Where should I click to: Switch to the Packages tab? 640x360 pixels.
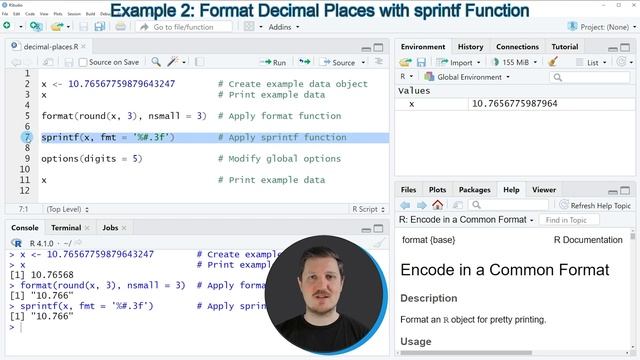click(474, 189)
